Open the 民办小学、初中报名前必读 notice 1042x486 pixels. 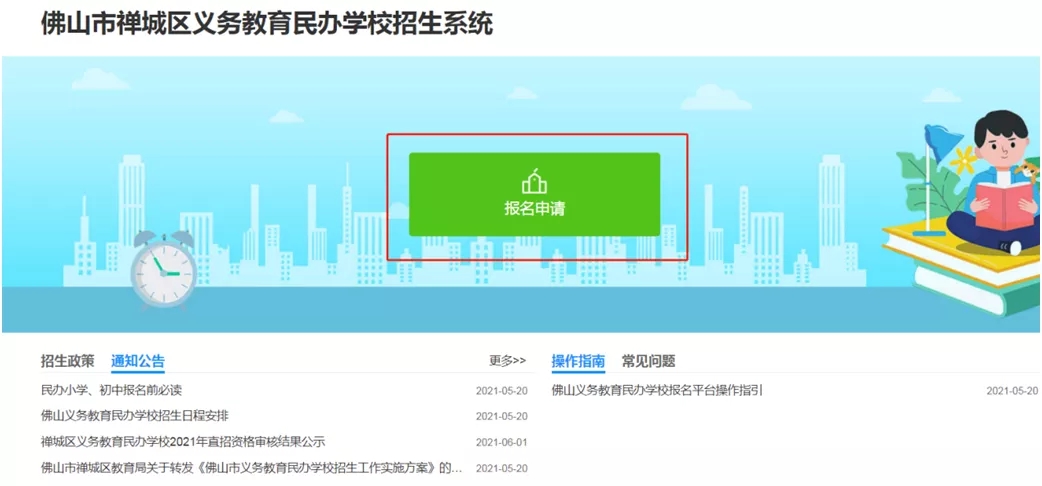click(111, 390)
